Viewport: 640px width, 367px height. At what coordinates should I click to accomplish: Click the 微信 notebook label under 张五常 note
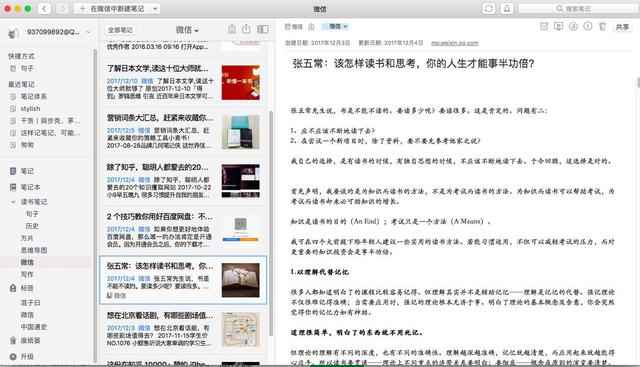point(117,296)
